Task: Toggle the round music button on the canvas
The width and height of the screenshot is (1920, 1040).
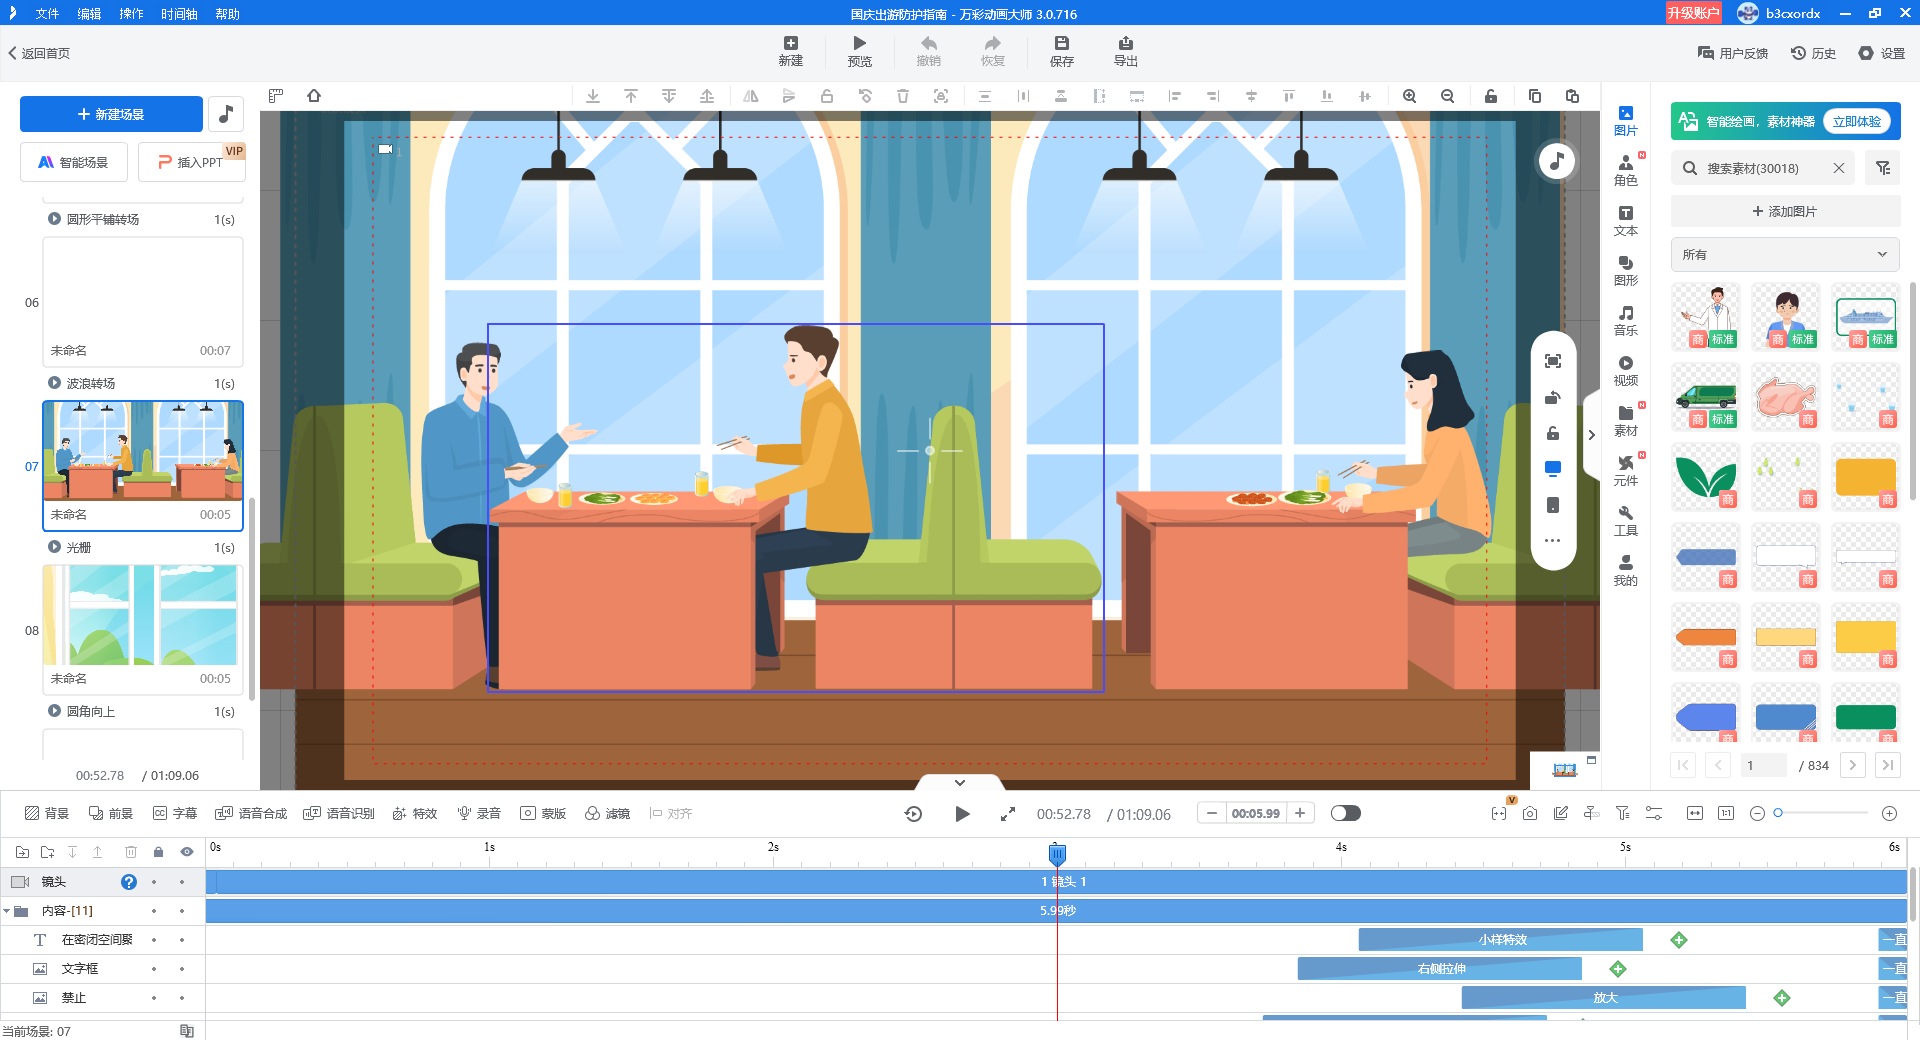Action: pyautogui.click(x=1556, y=161)
